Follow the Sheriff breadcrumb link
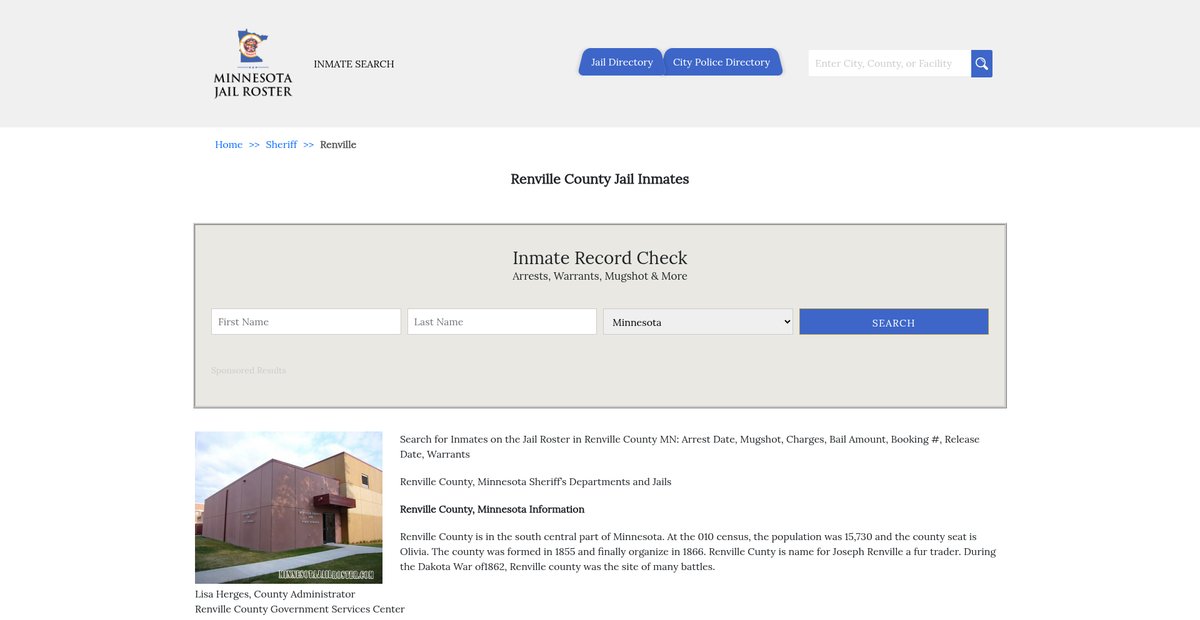 281,145
